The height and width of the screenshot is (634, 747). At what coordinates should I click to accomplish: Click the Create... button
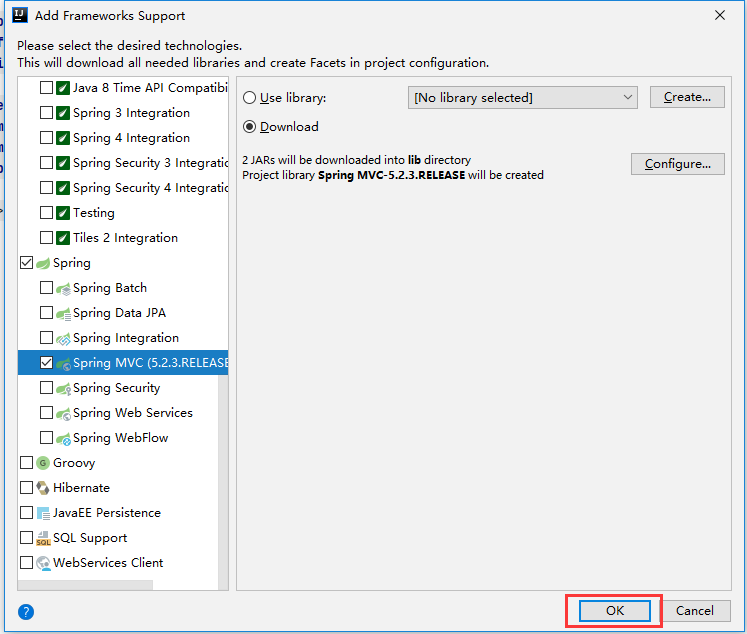[x=687, y=97]
